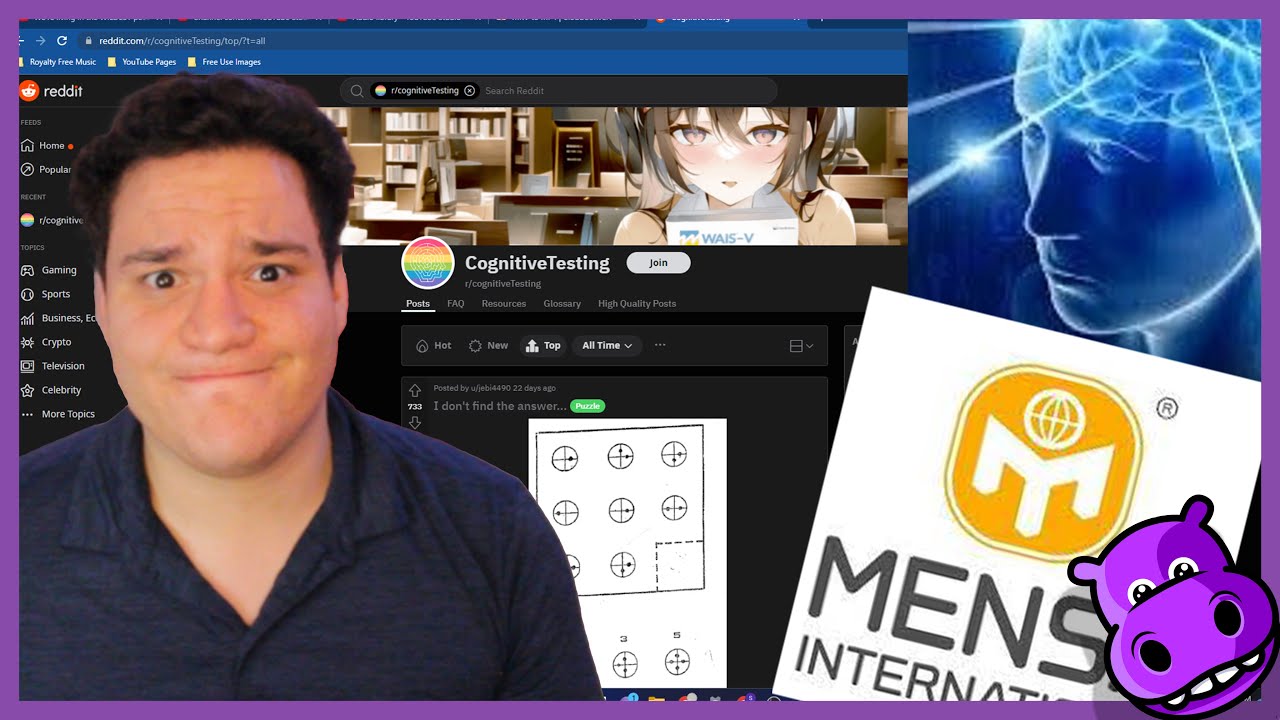Open the Glossary tab
Image resolution: width=1280 pixels, height=720 pixels.
click(562, 304)
